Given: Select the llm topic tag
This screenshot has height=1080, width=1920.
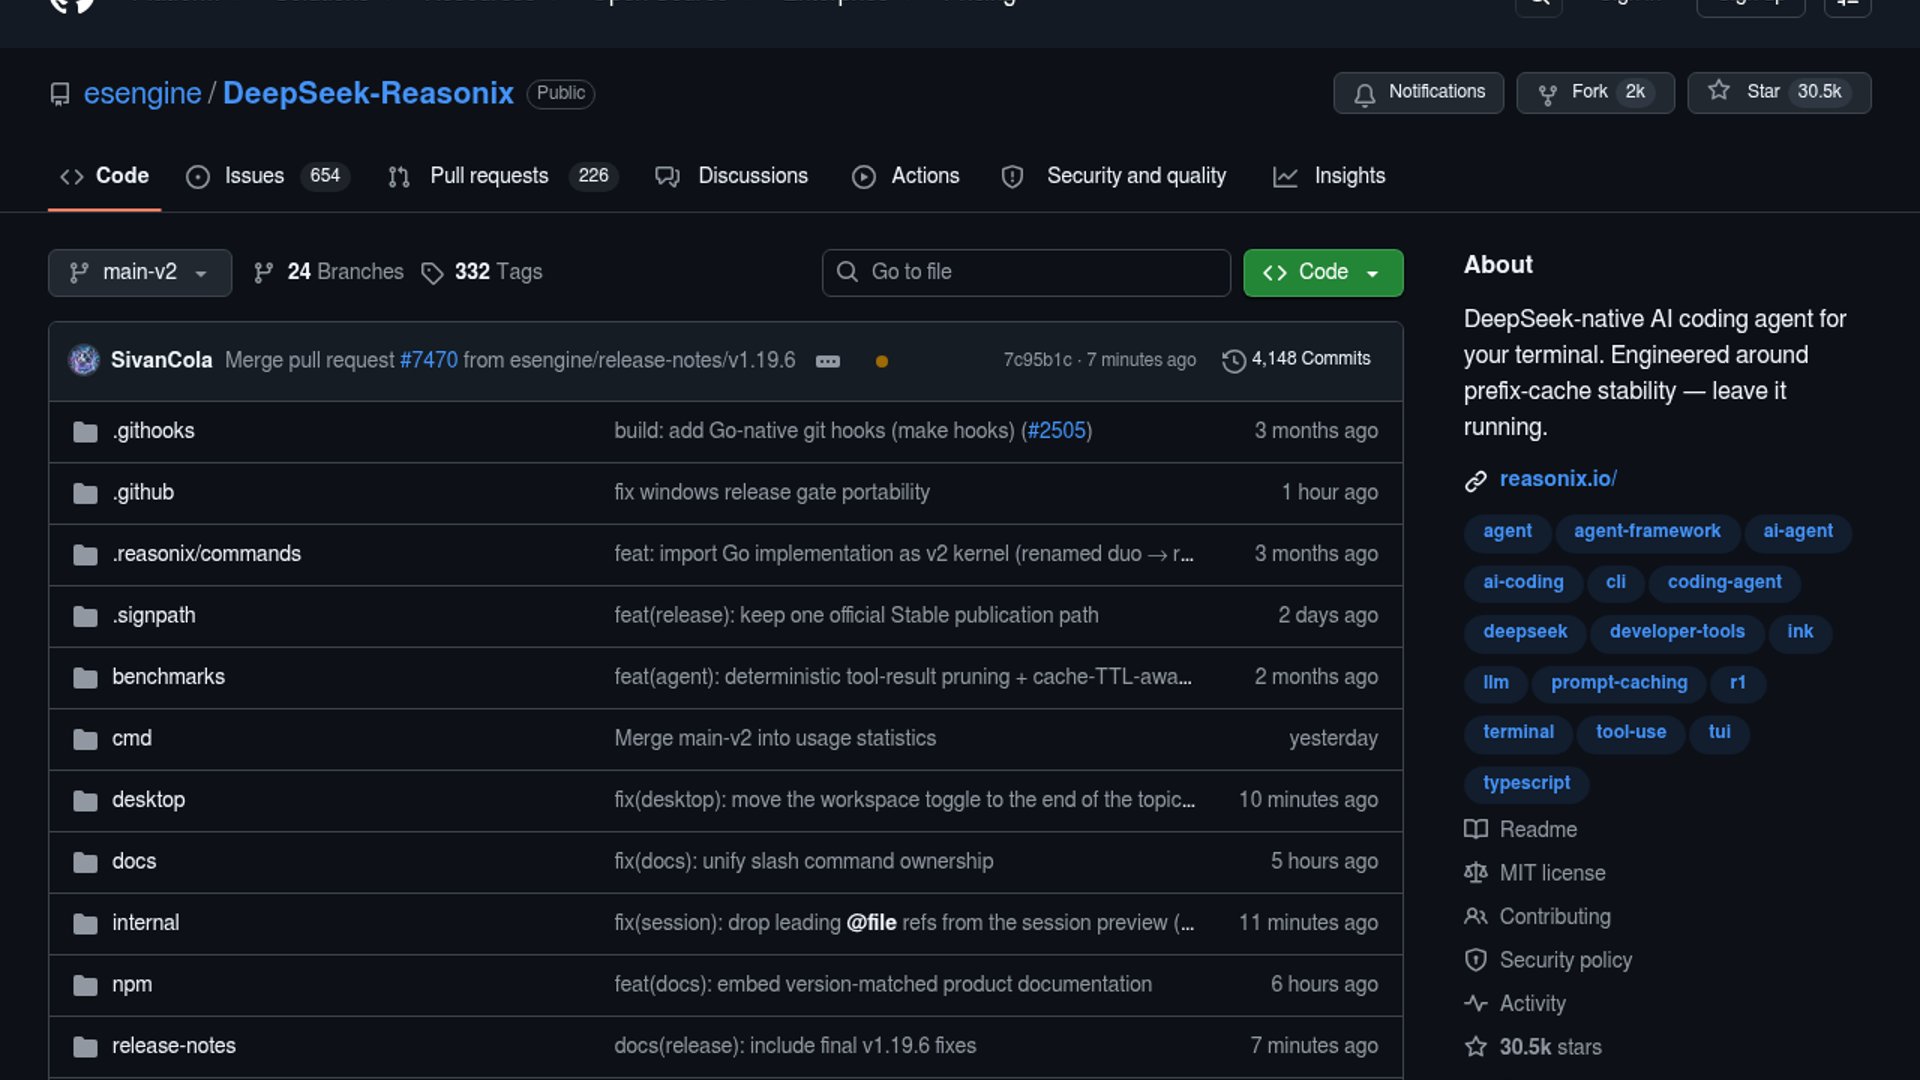Looking at the screenshot, I should [1496, 684].
